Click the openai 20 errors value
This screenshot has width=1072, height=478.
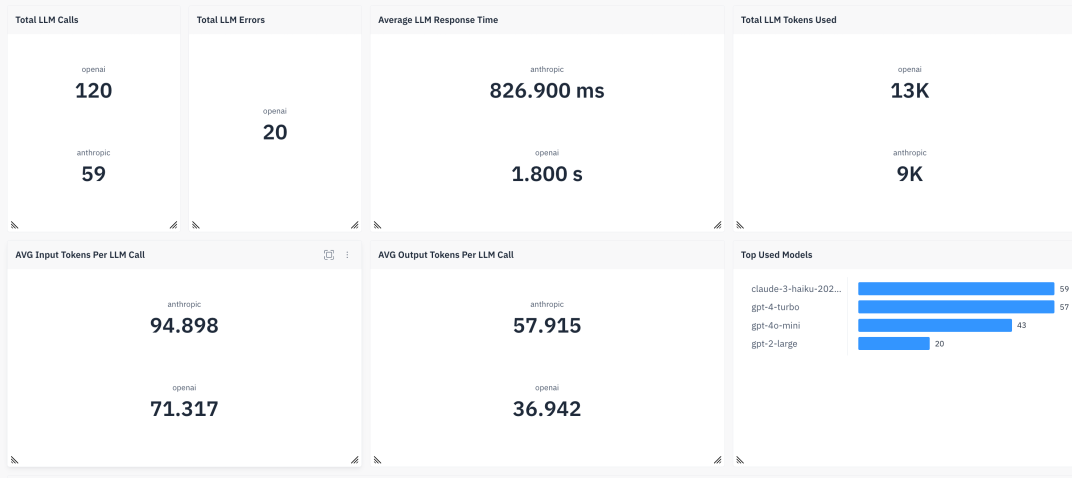click(x=275, y=133)
